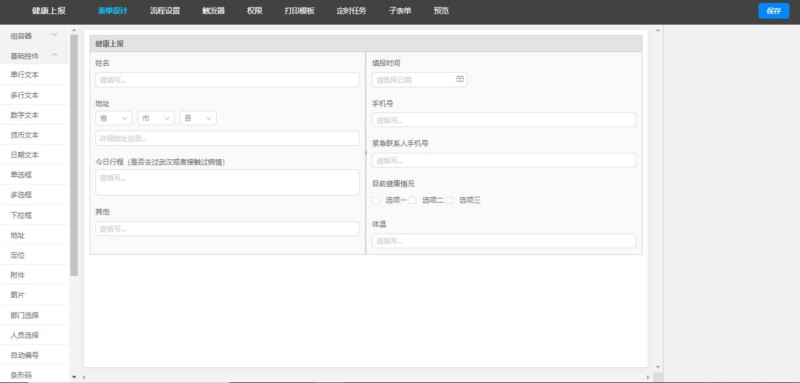Click the canvas vertical scrollbar up arrow
800x383 pixels.
click(x=658, y=31)
